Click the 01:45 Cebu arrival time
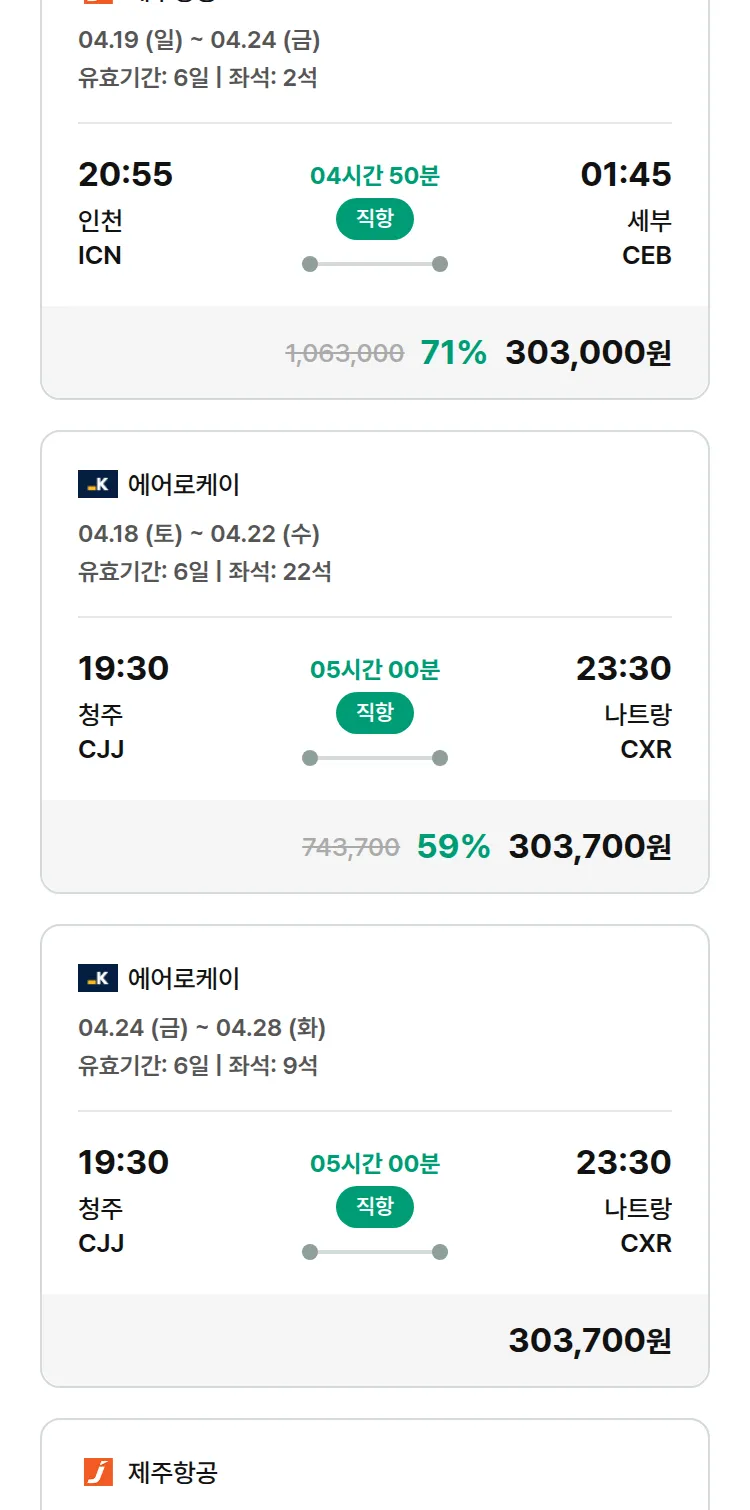The image size is (750, 1510). pyautogui.click(x=626, y=175)
